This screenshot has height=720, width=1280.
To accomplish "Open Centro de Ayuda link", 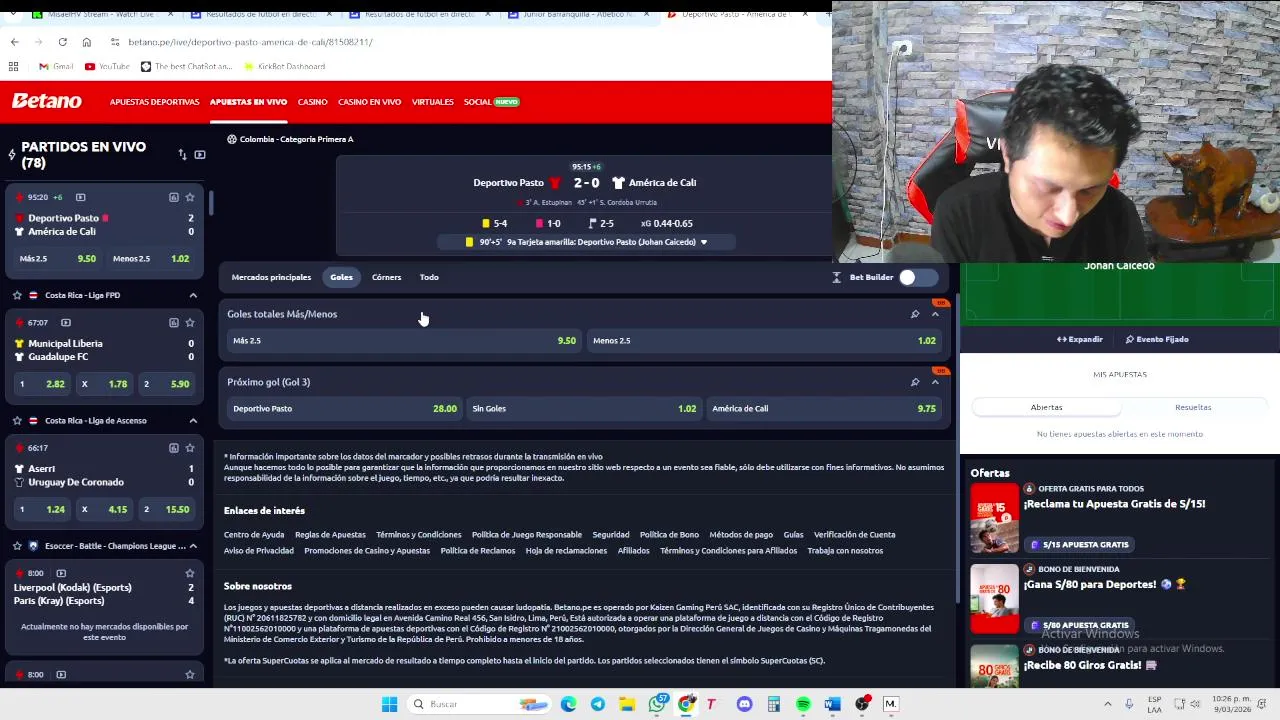I will tap(254, 535).
